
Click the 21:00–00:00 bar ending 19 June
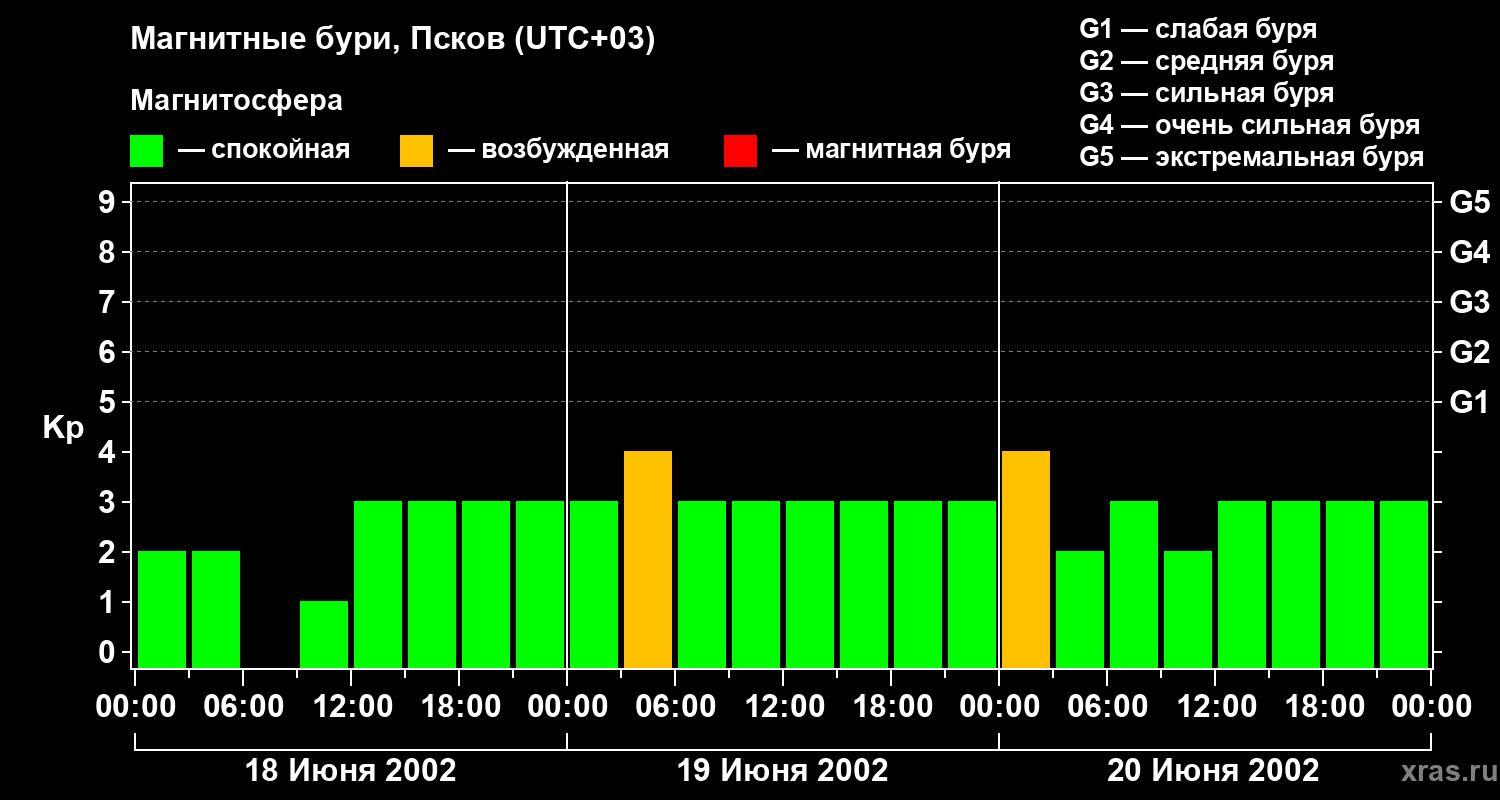(972, 585)
